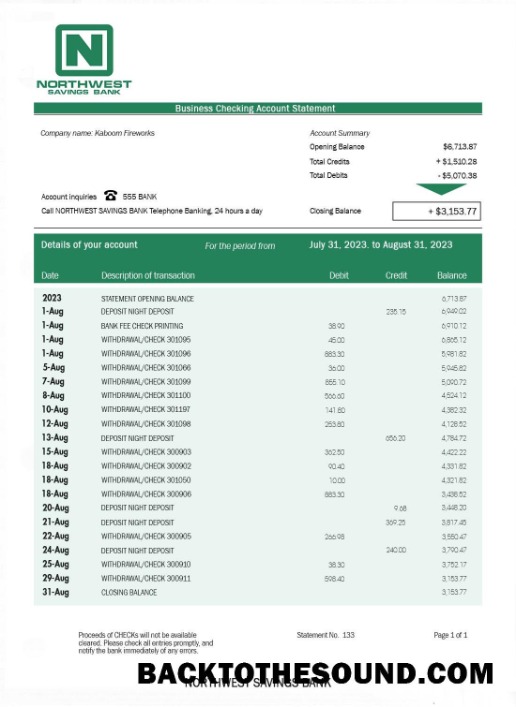
Task: Select WITHDRAWAL/CHECK 301050 entry
Action: (x=146, y=480)
